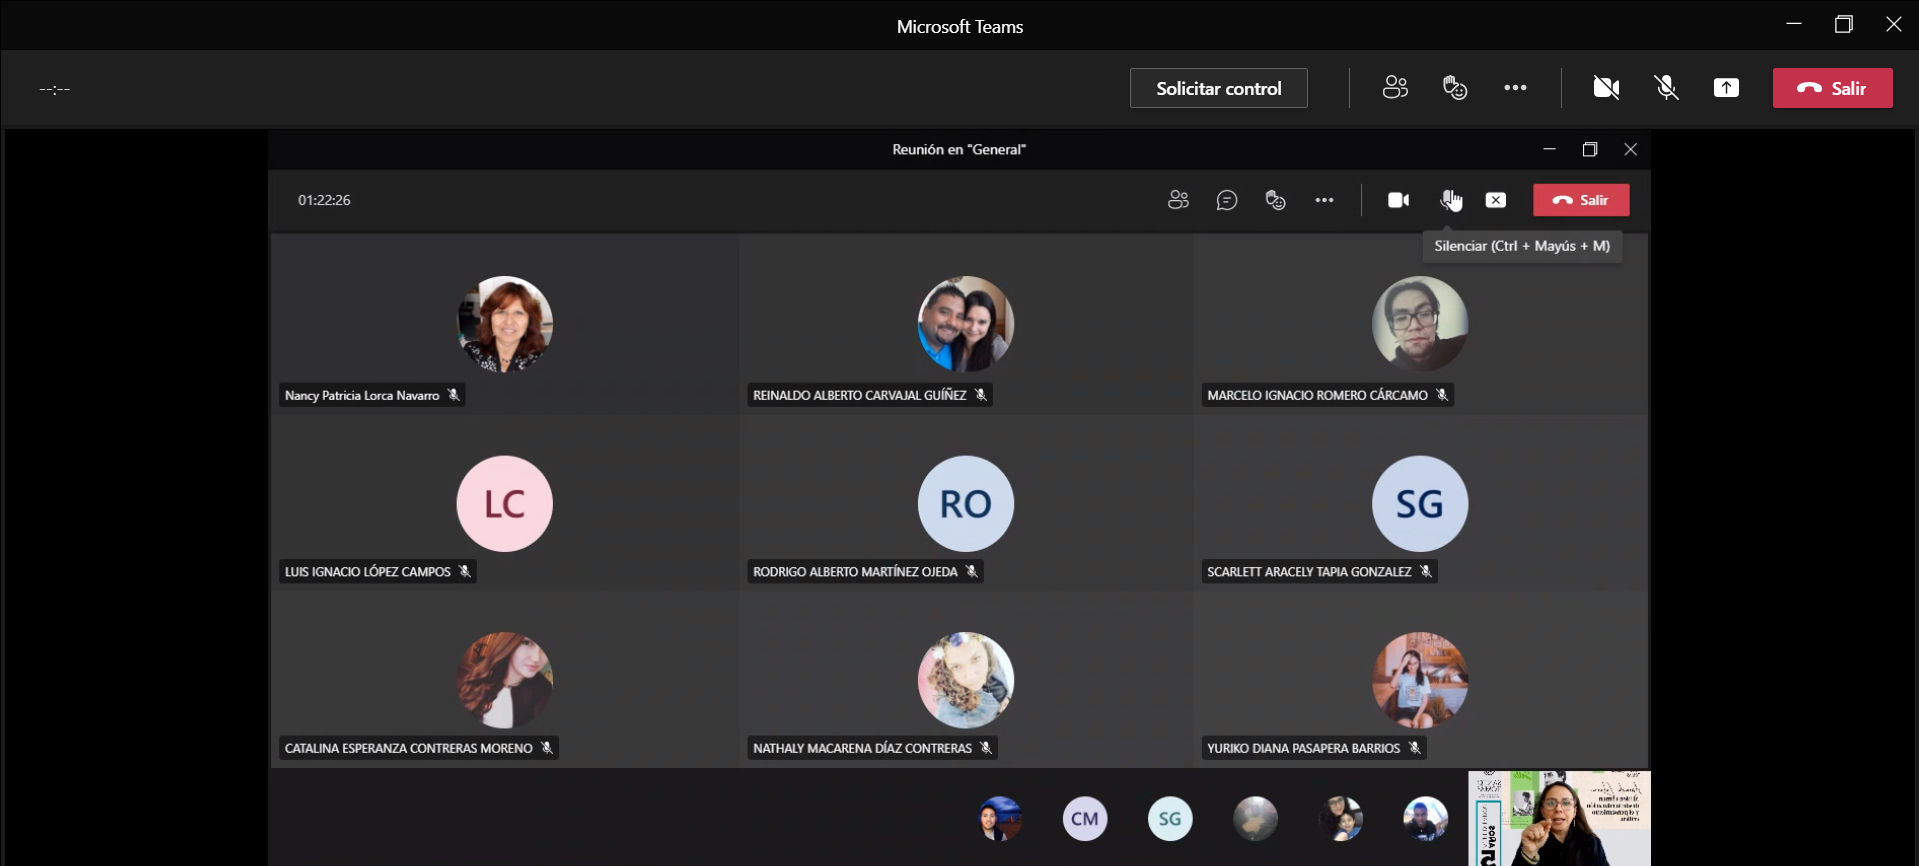Image resolution: width=1919 pixels, height=866 pixels.
Task: Click the RO avatar circle
Action: [965, 504]
